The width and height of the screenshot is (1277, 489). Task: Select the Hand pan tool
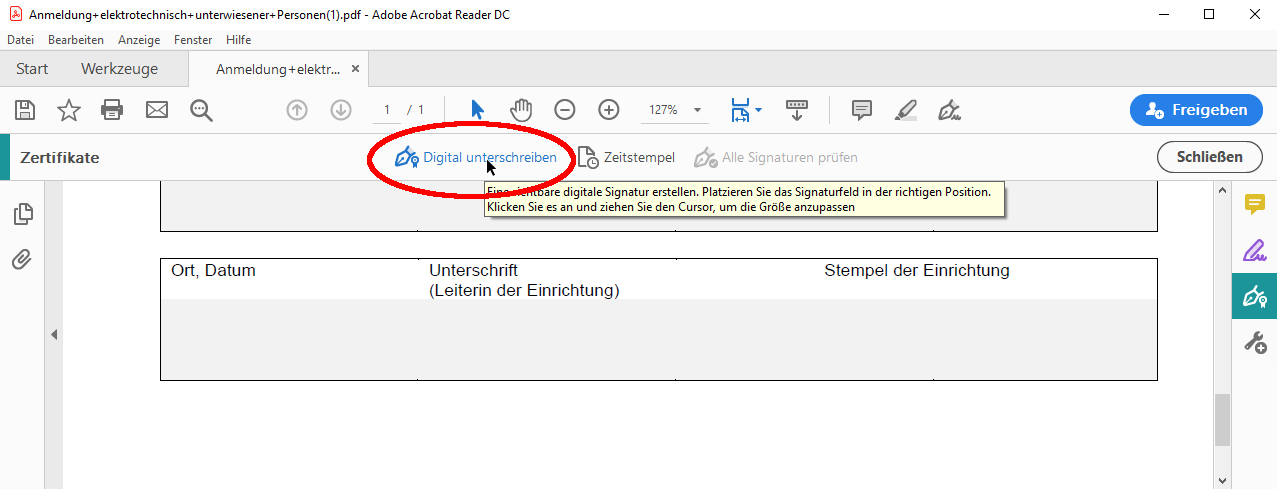pyautogui.click(x=521, y=110)
